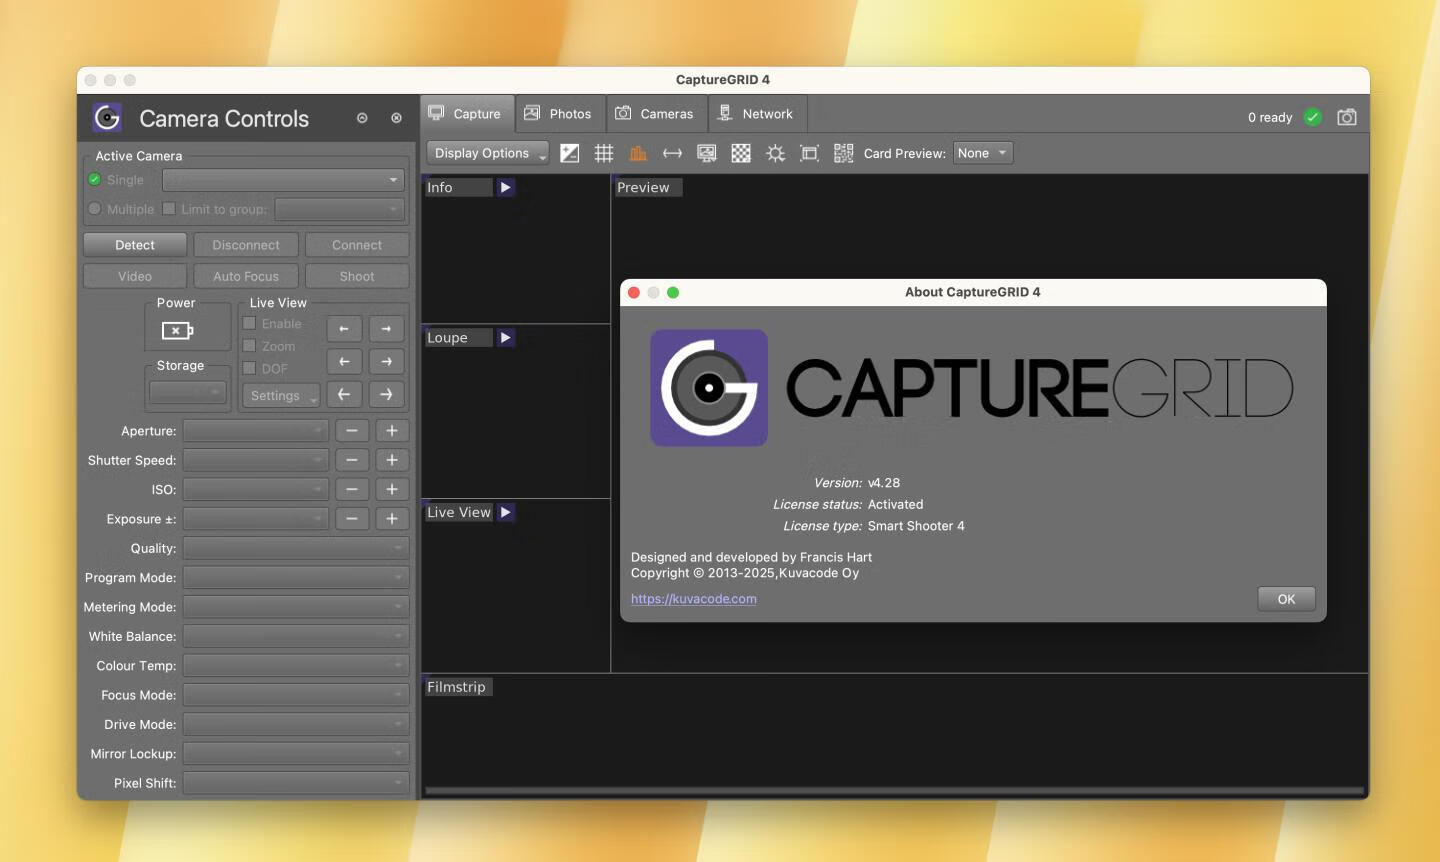The height and width of the screenshot is (862, 1440).
Task: Click the brightness sun icon
Action: coord(775,153)
